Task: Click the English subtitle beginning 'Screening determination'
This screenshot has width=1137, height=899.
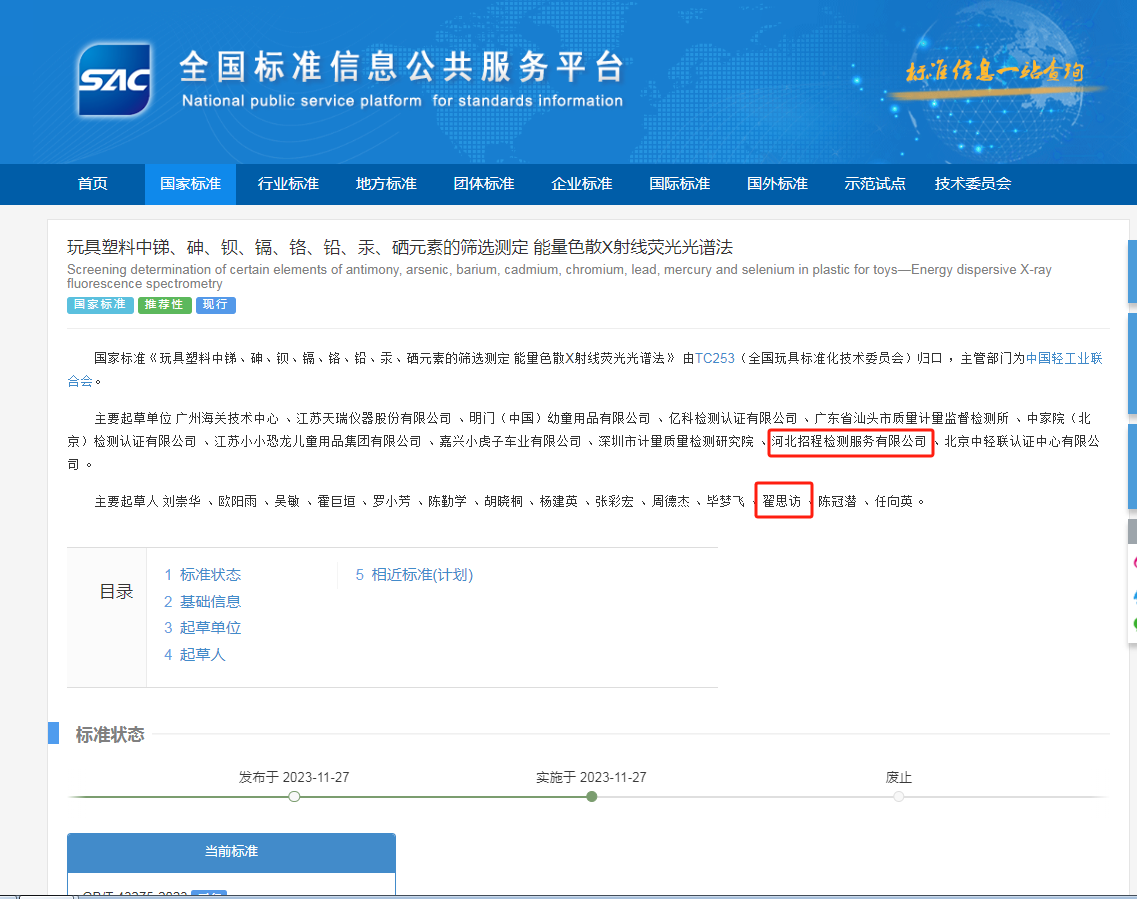Action: (559, 276)
